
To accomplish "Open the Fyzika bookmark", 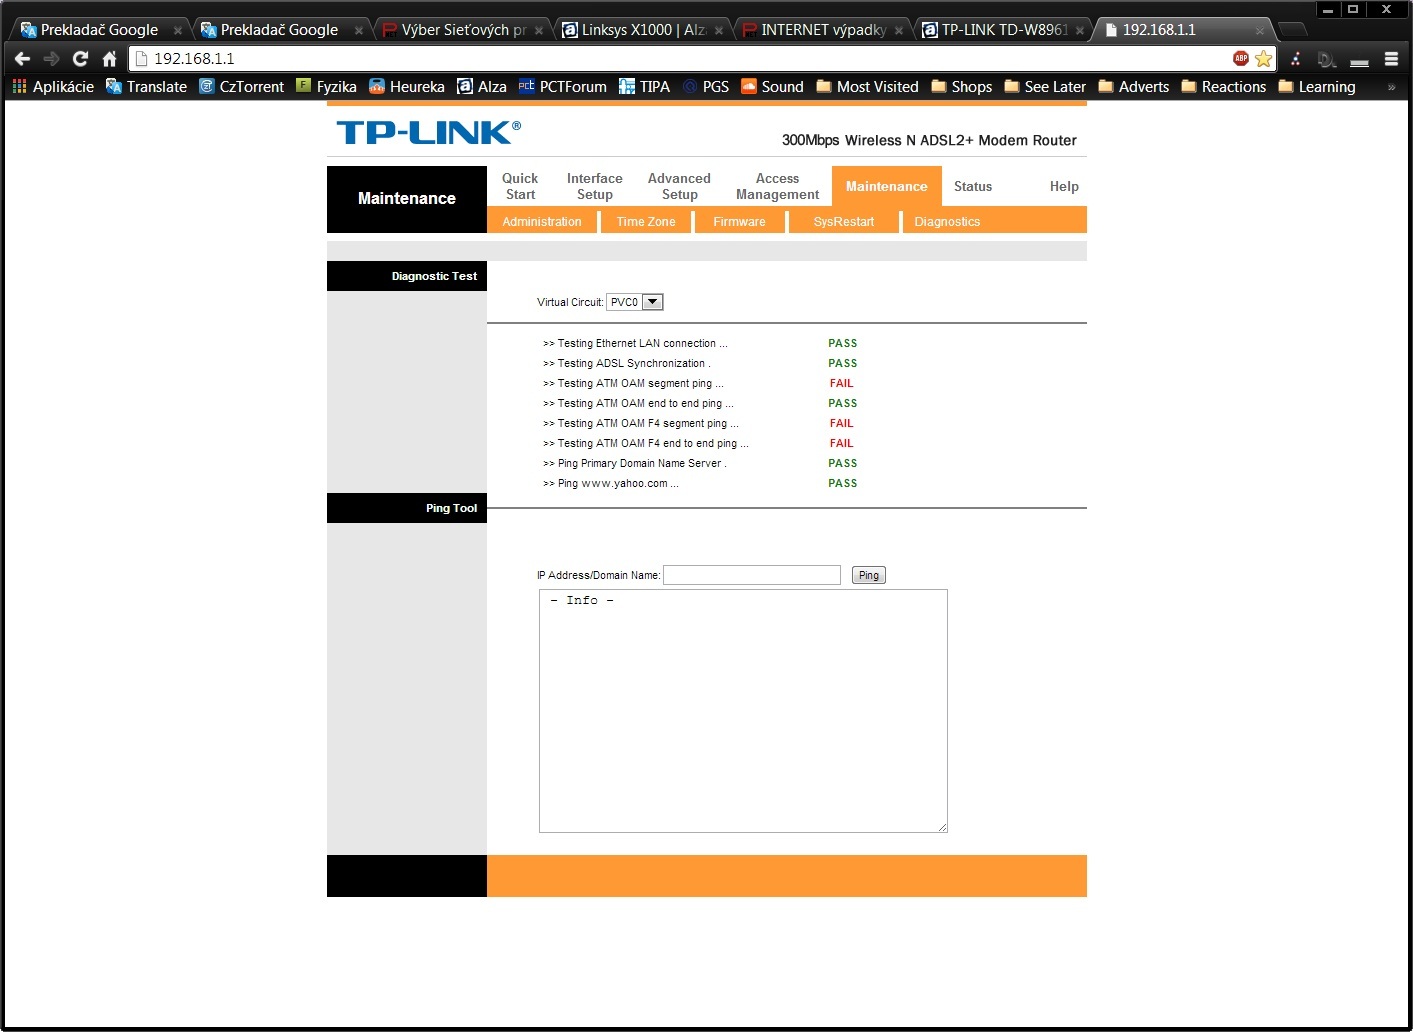I will [326, 87].
